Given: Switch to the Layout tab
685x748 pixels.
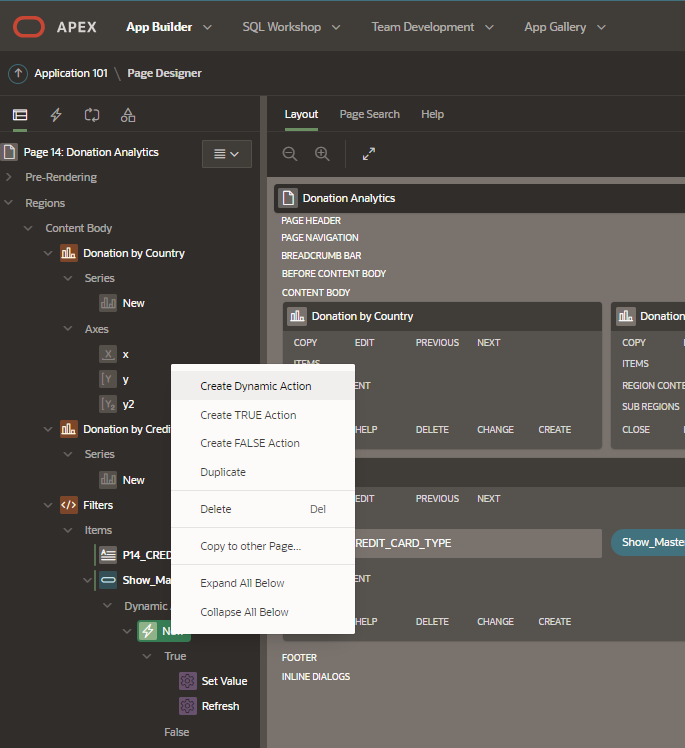Looking at the screenshot, I should click(x=301, y=114).
